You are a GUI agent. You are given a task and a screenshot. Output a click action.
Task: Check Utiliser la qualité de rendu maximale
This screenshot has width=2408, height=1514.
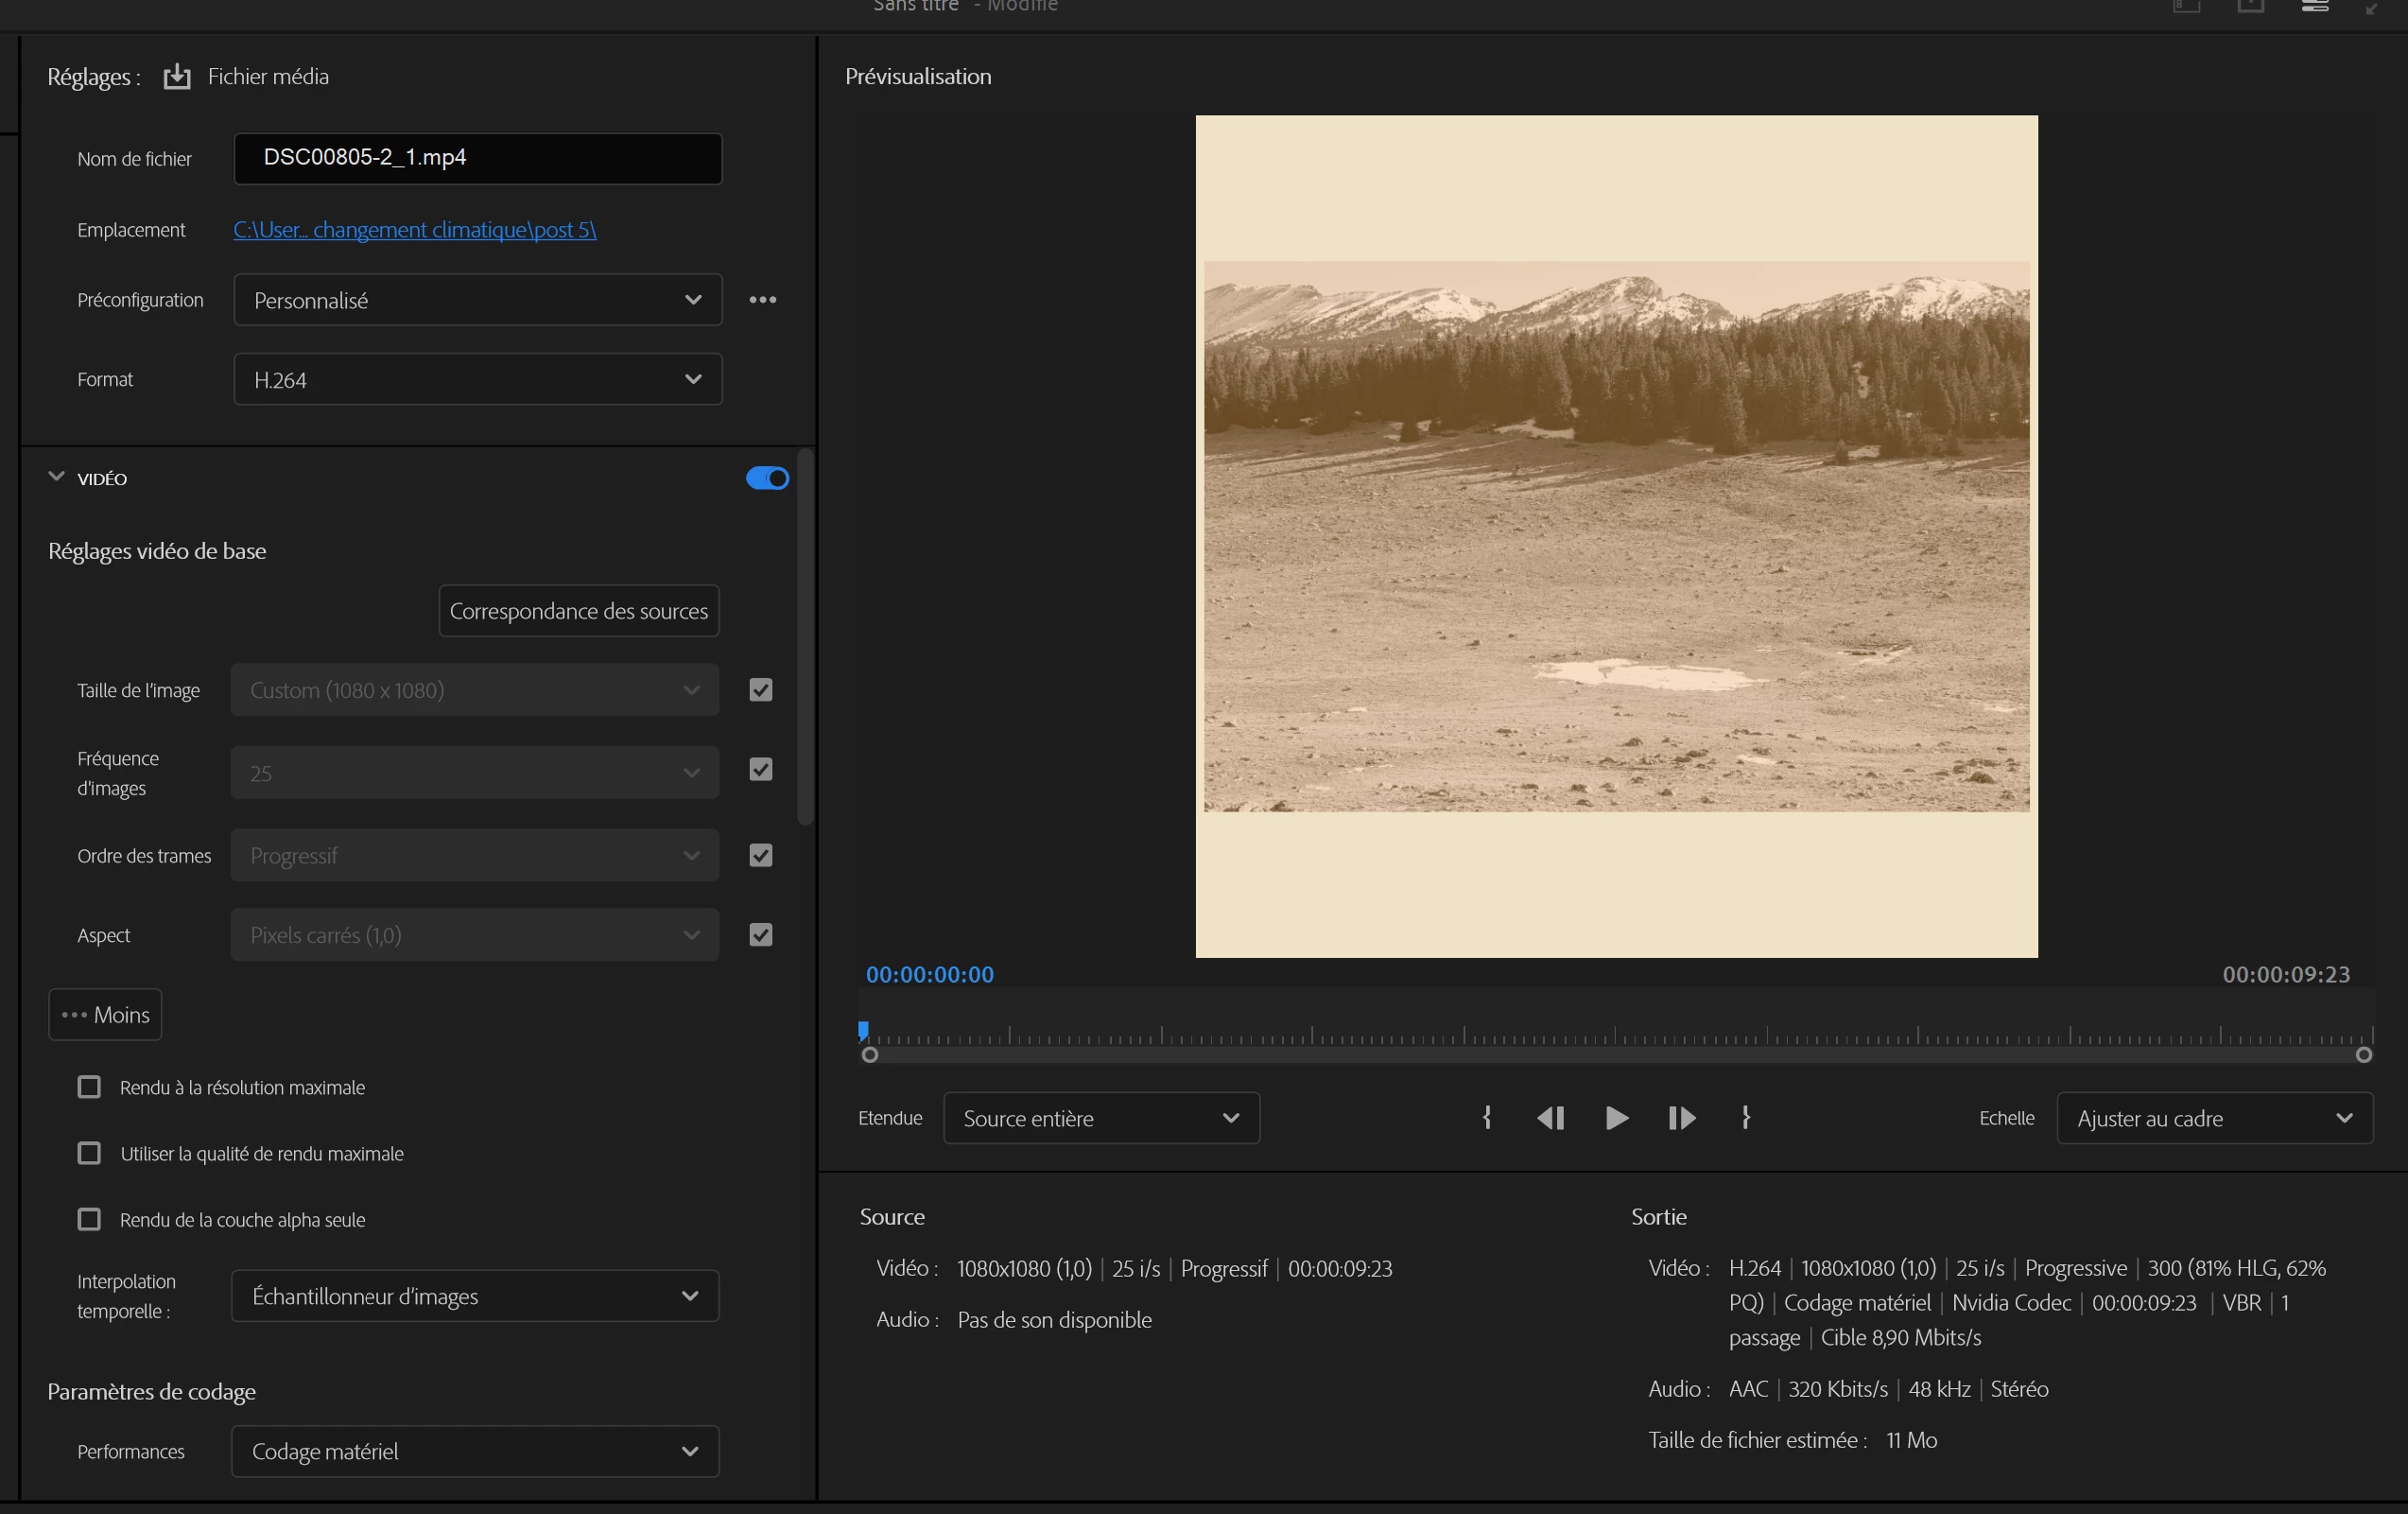point(89,1153)
